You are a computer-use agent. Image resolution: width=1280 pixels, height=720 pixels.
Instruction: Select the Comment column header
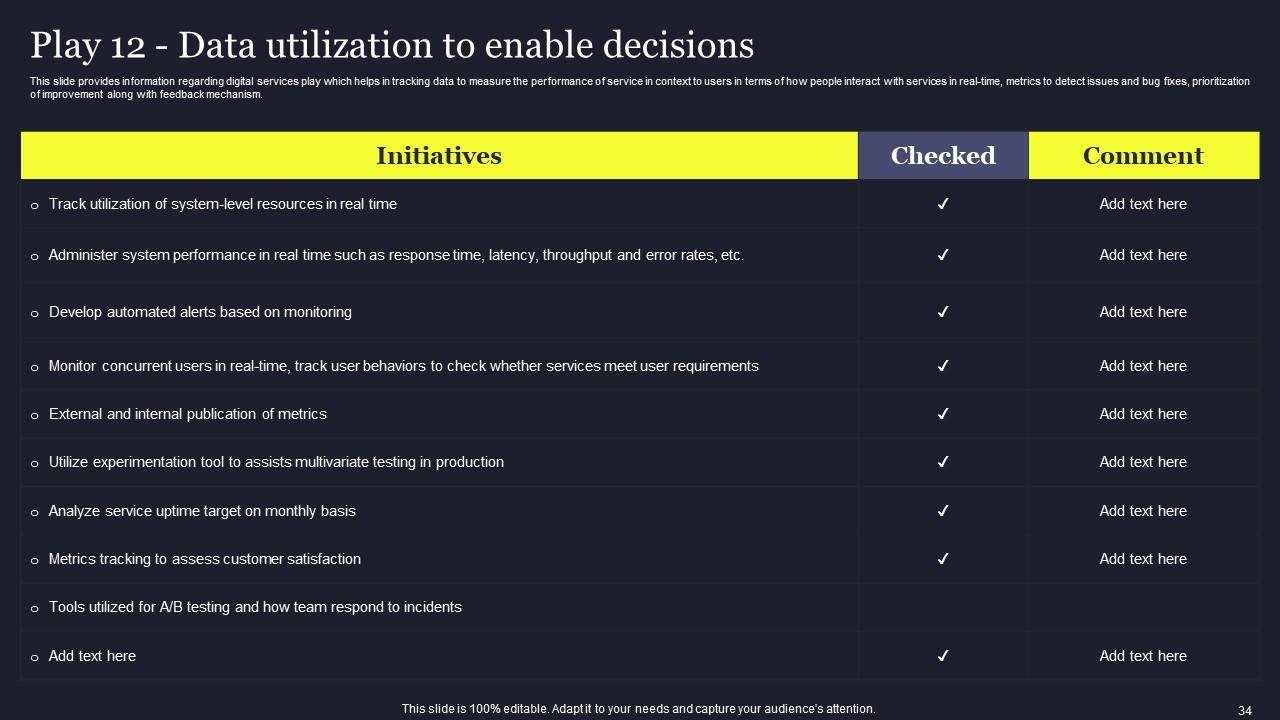1143,156
